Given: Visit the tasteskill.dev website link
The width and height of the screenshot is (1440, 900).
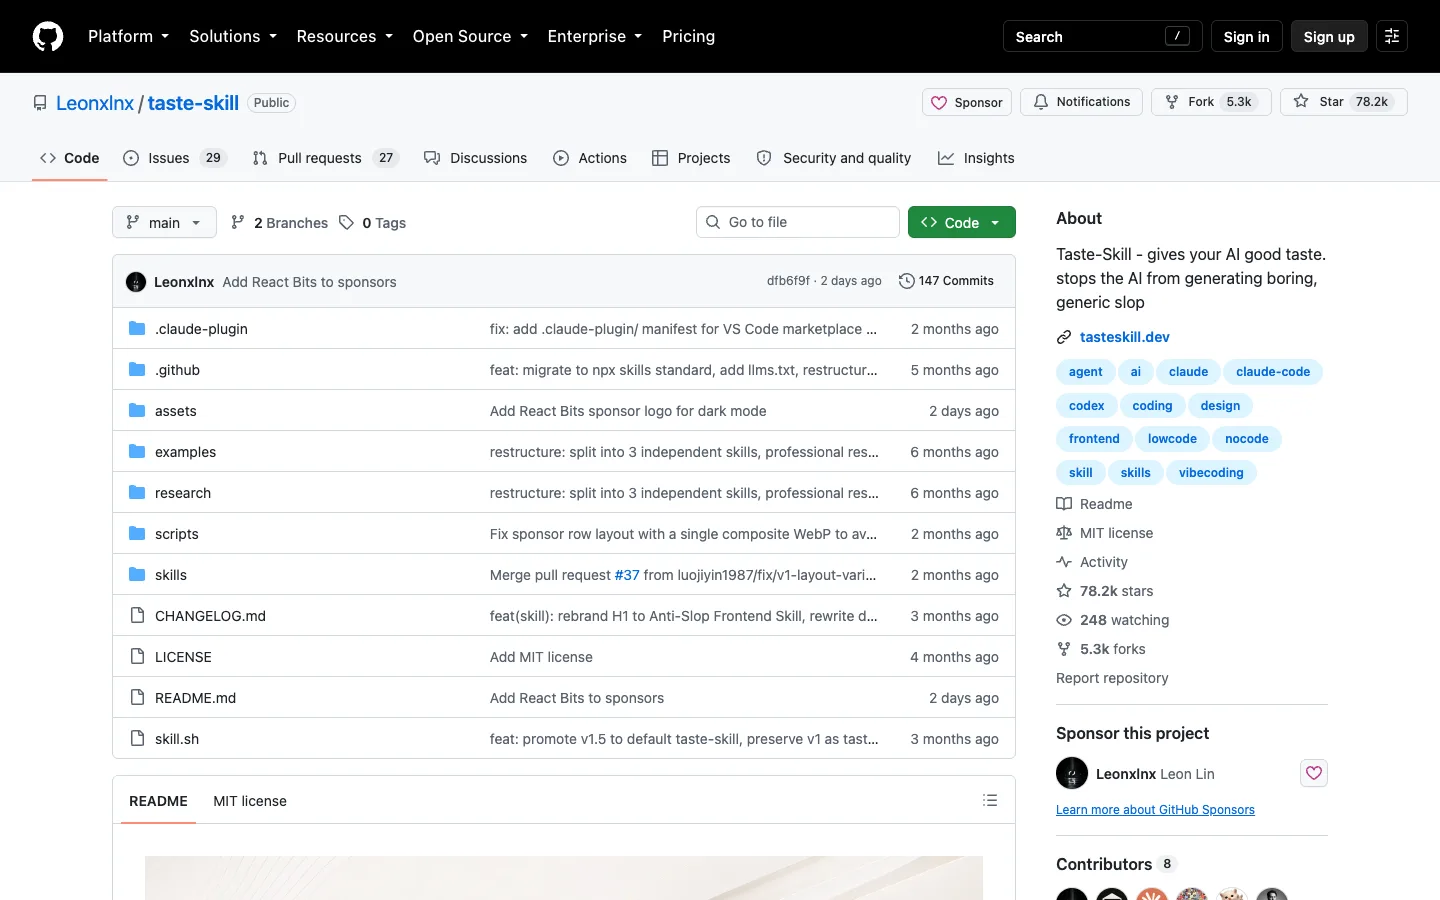Looking at the screenshot, I should coord(1124,337).
